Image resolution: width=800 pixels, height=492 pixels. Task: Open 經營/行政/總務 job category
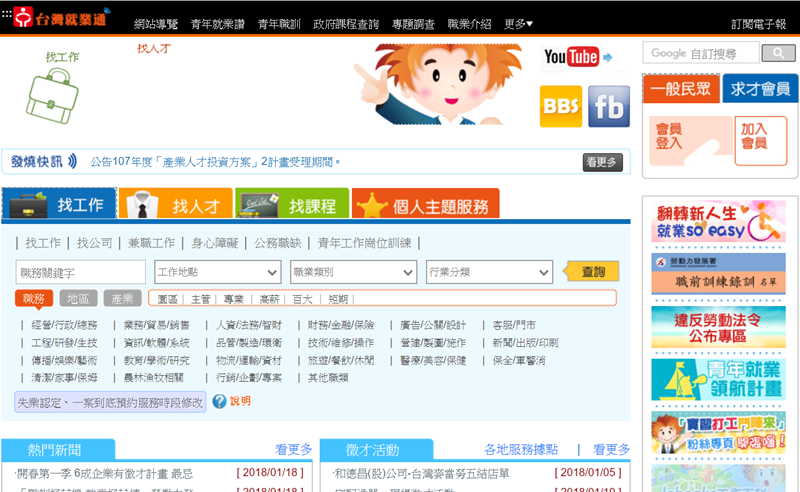[64, 325]
